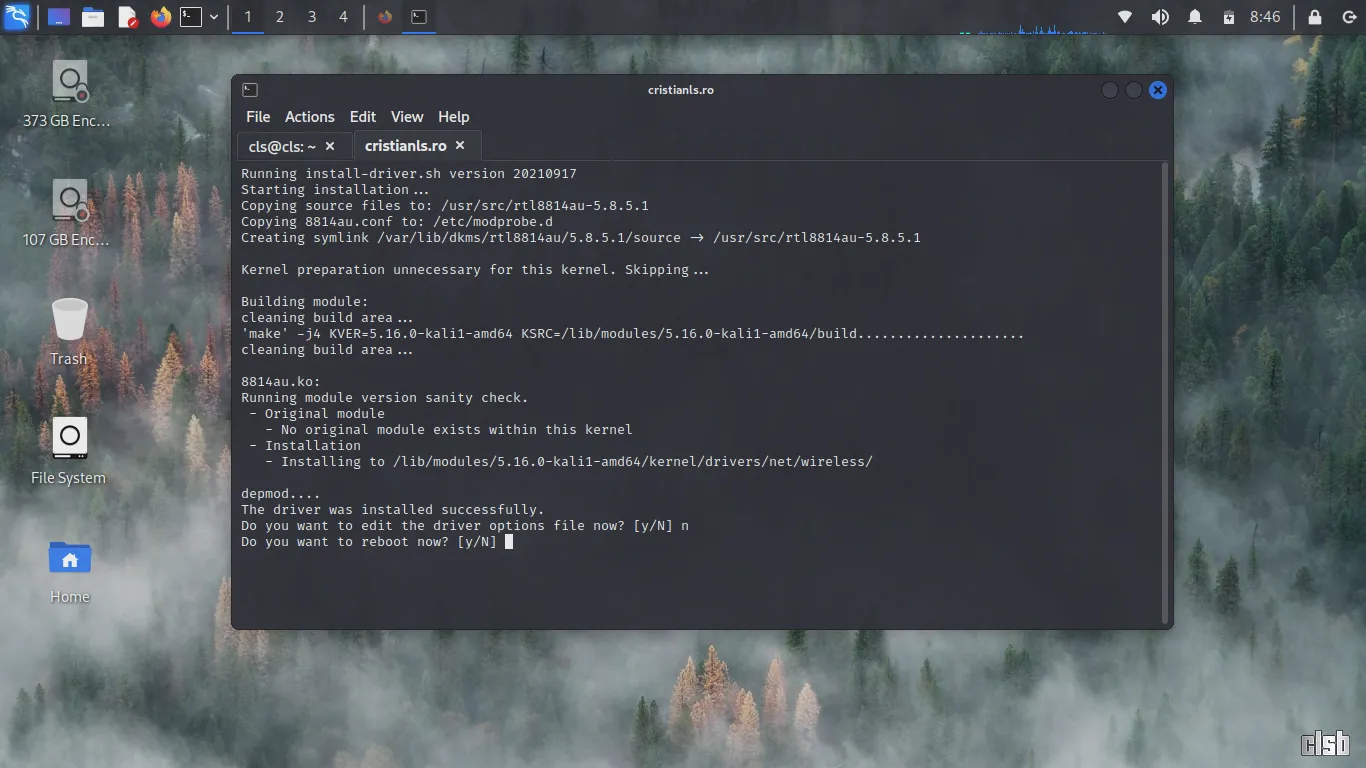The width and height of the screenshot is (1366, 768).
Task: Click the 'Copying 8814au.conf to' line
Action: pos(397,222)
